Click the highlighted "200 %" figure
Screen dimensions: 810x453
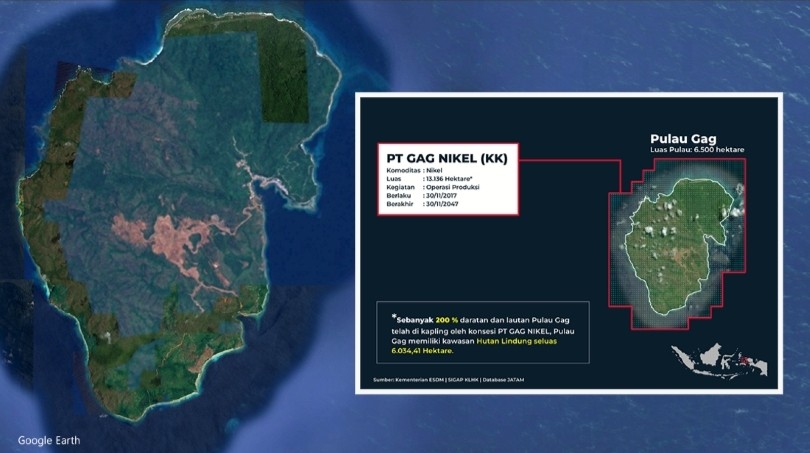(x=447, y=320)
